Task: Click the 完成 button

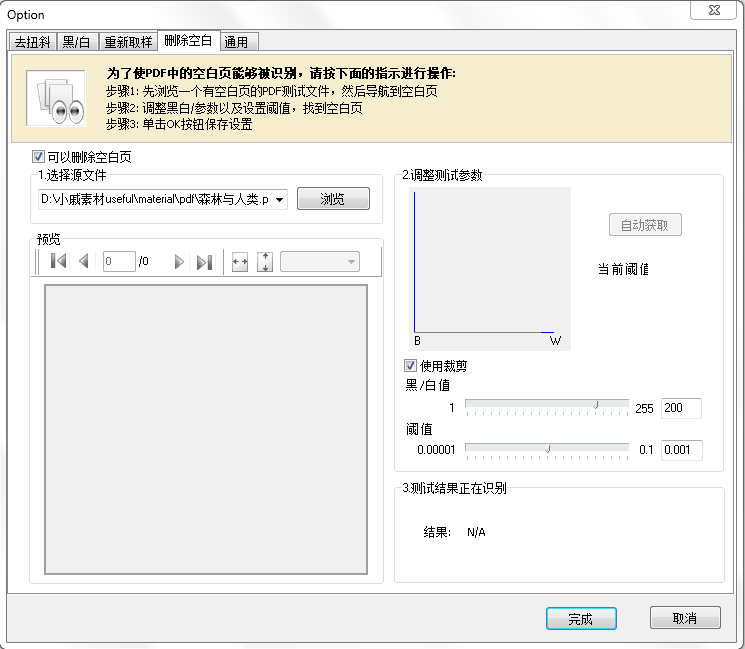Action: (x=581, y=619)
